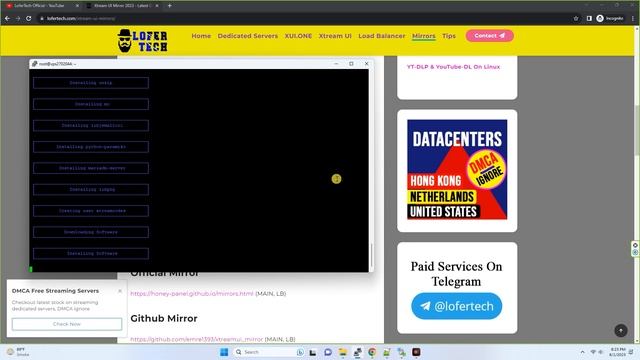This screenshot has width=640, height=360.
Task: Open Dedicated Servers page
Action: [248, 36]
